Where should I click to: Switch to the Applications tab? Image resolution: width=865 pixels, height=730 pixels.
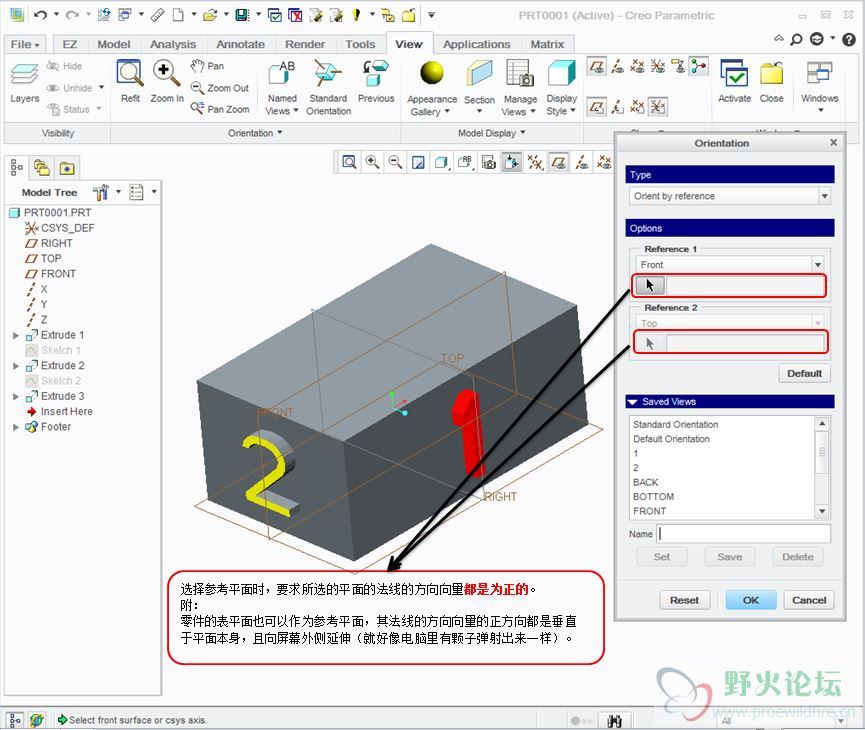(x=476, y=44)
